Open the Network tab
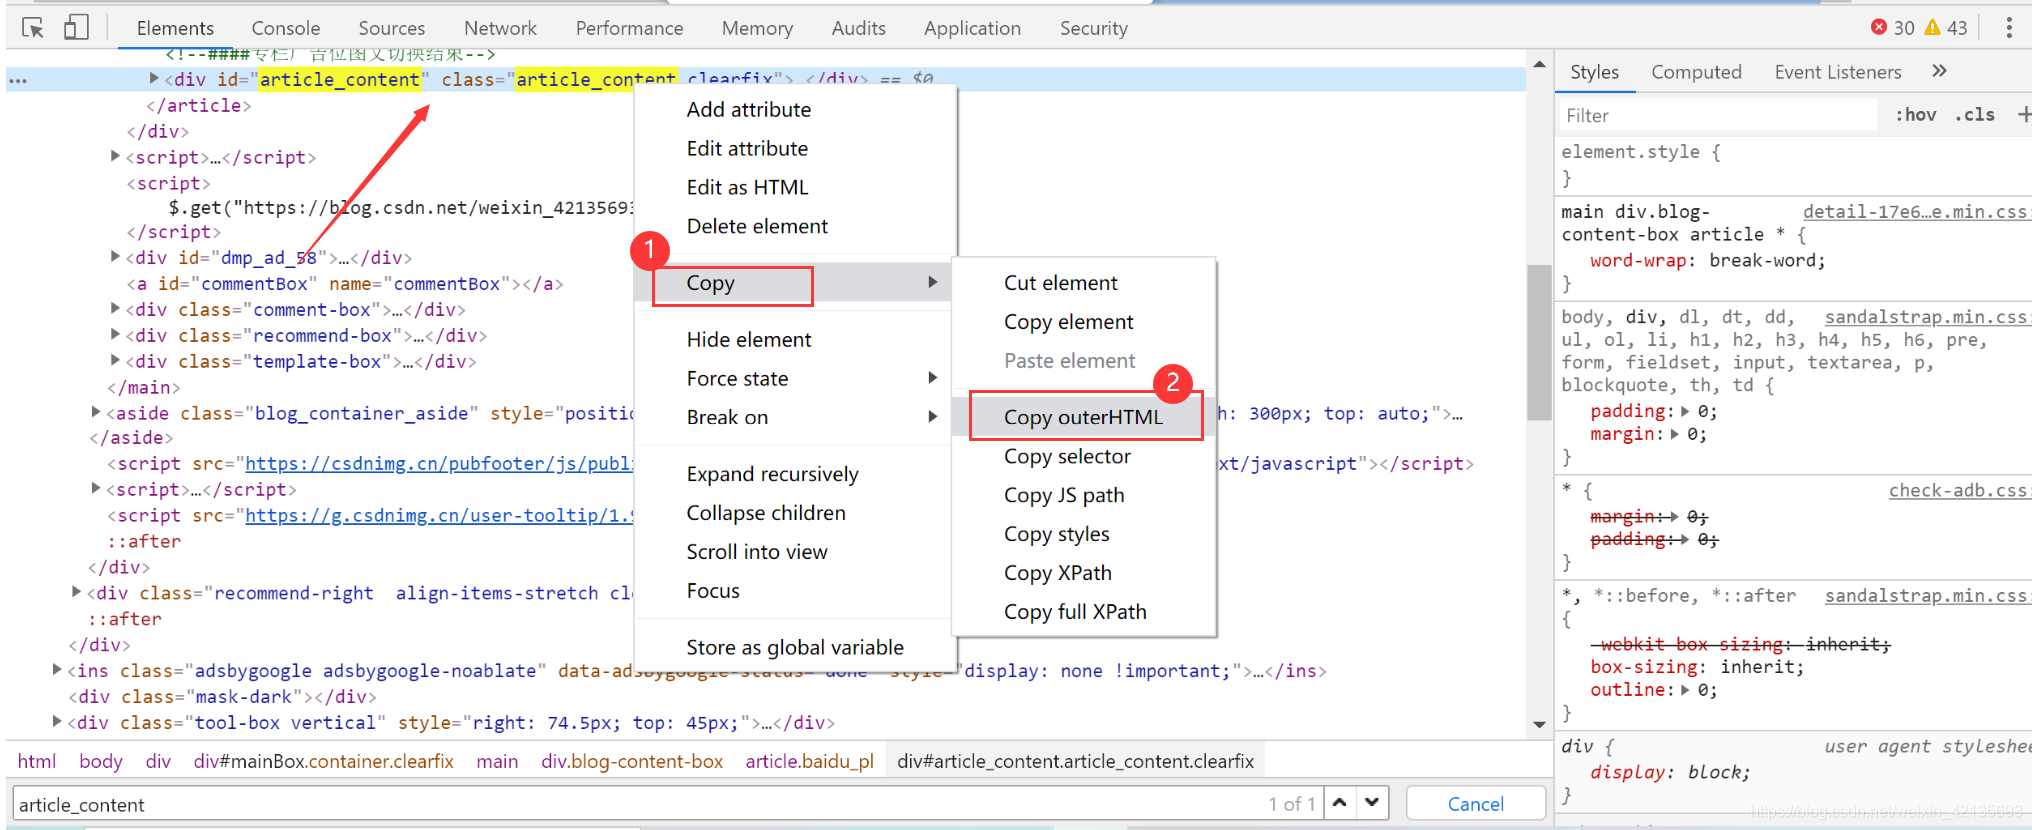 500,28
